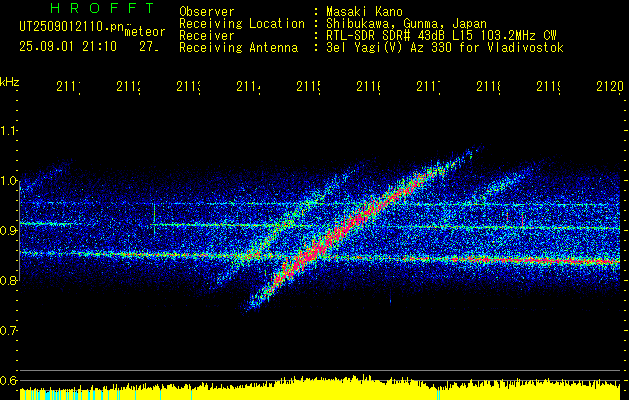Click the "Observer" field label
The width and height of the screenshot is (629, 400).
(x=207, y=11)
